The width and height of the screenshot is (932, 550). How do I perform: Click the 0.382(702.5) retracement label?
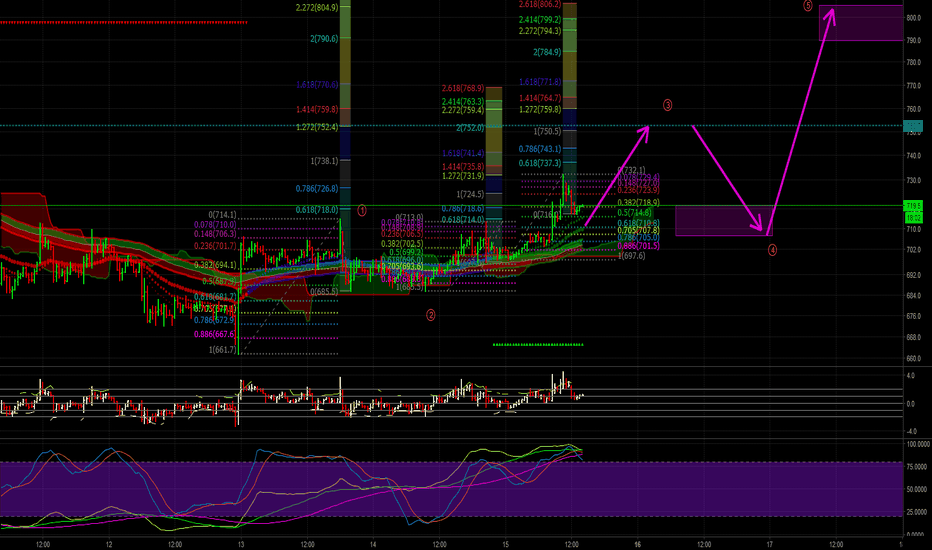click(402, 244)
